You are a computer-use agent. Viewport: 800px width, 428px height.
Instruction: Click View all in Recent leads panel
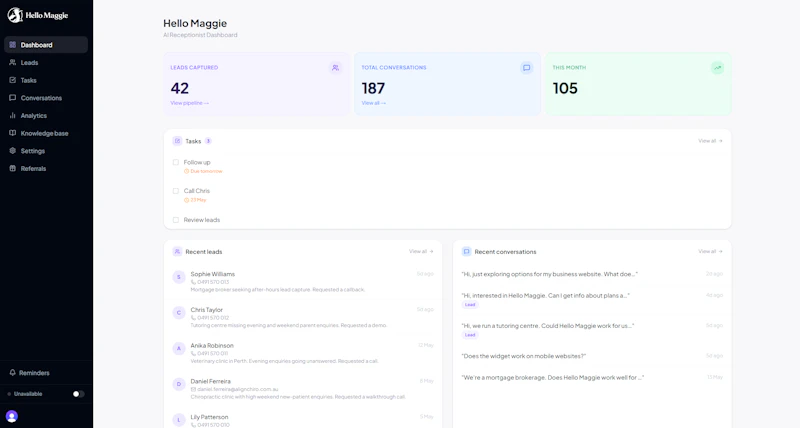pos(421,251)
